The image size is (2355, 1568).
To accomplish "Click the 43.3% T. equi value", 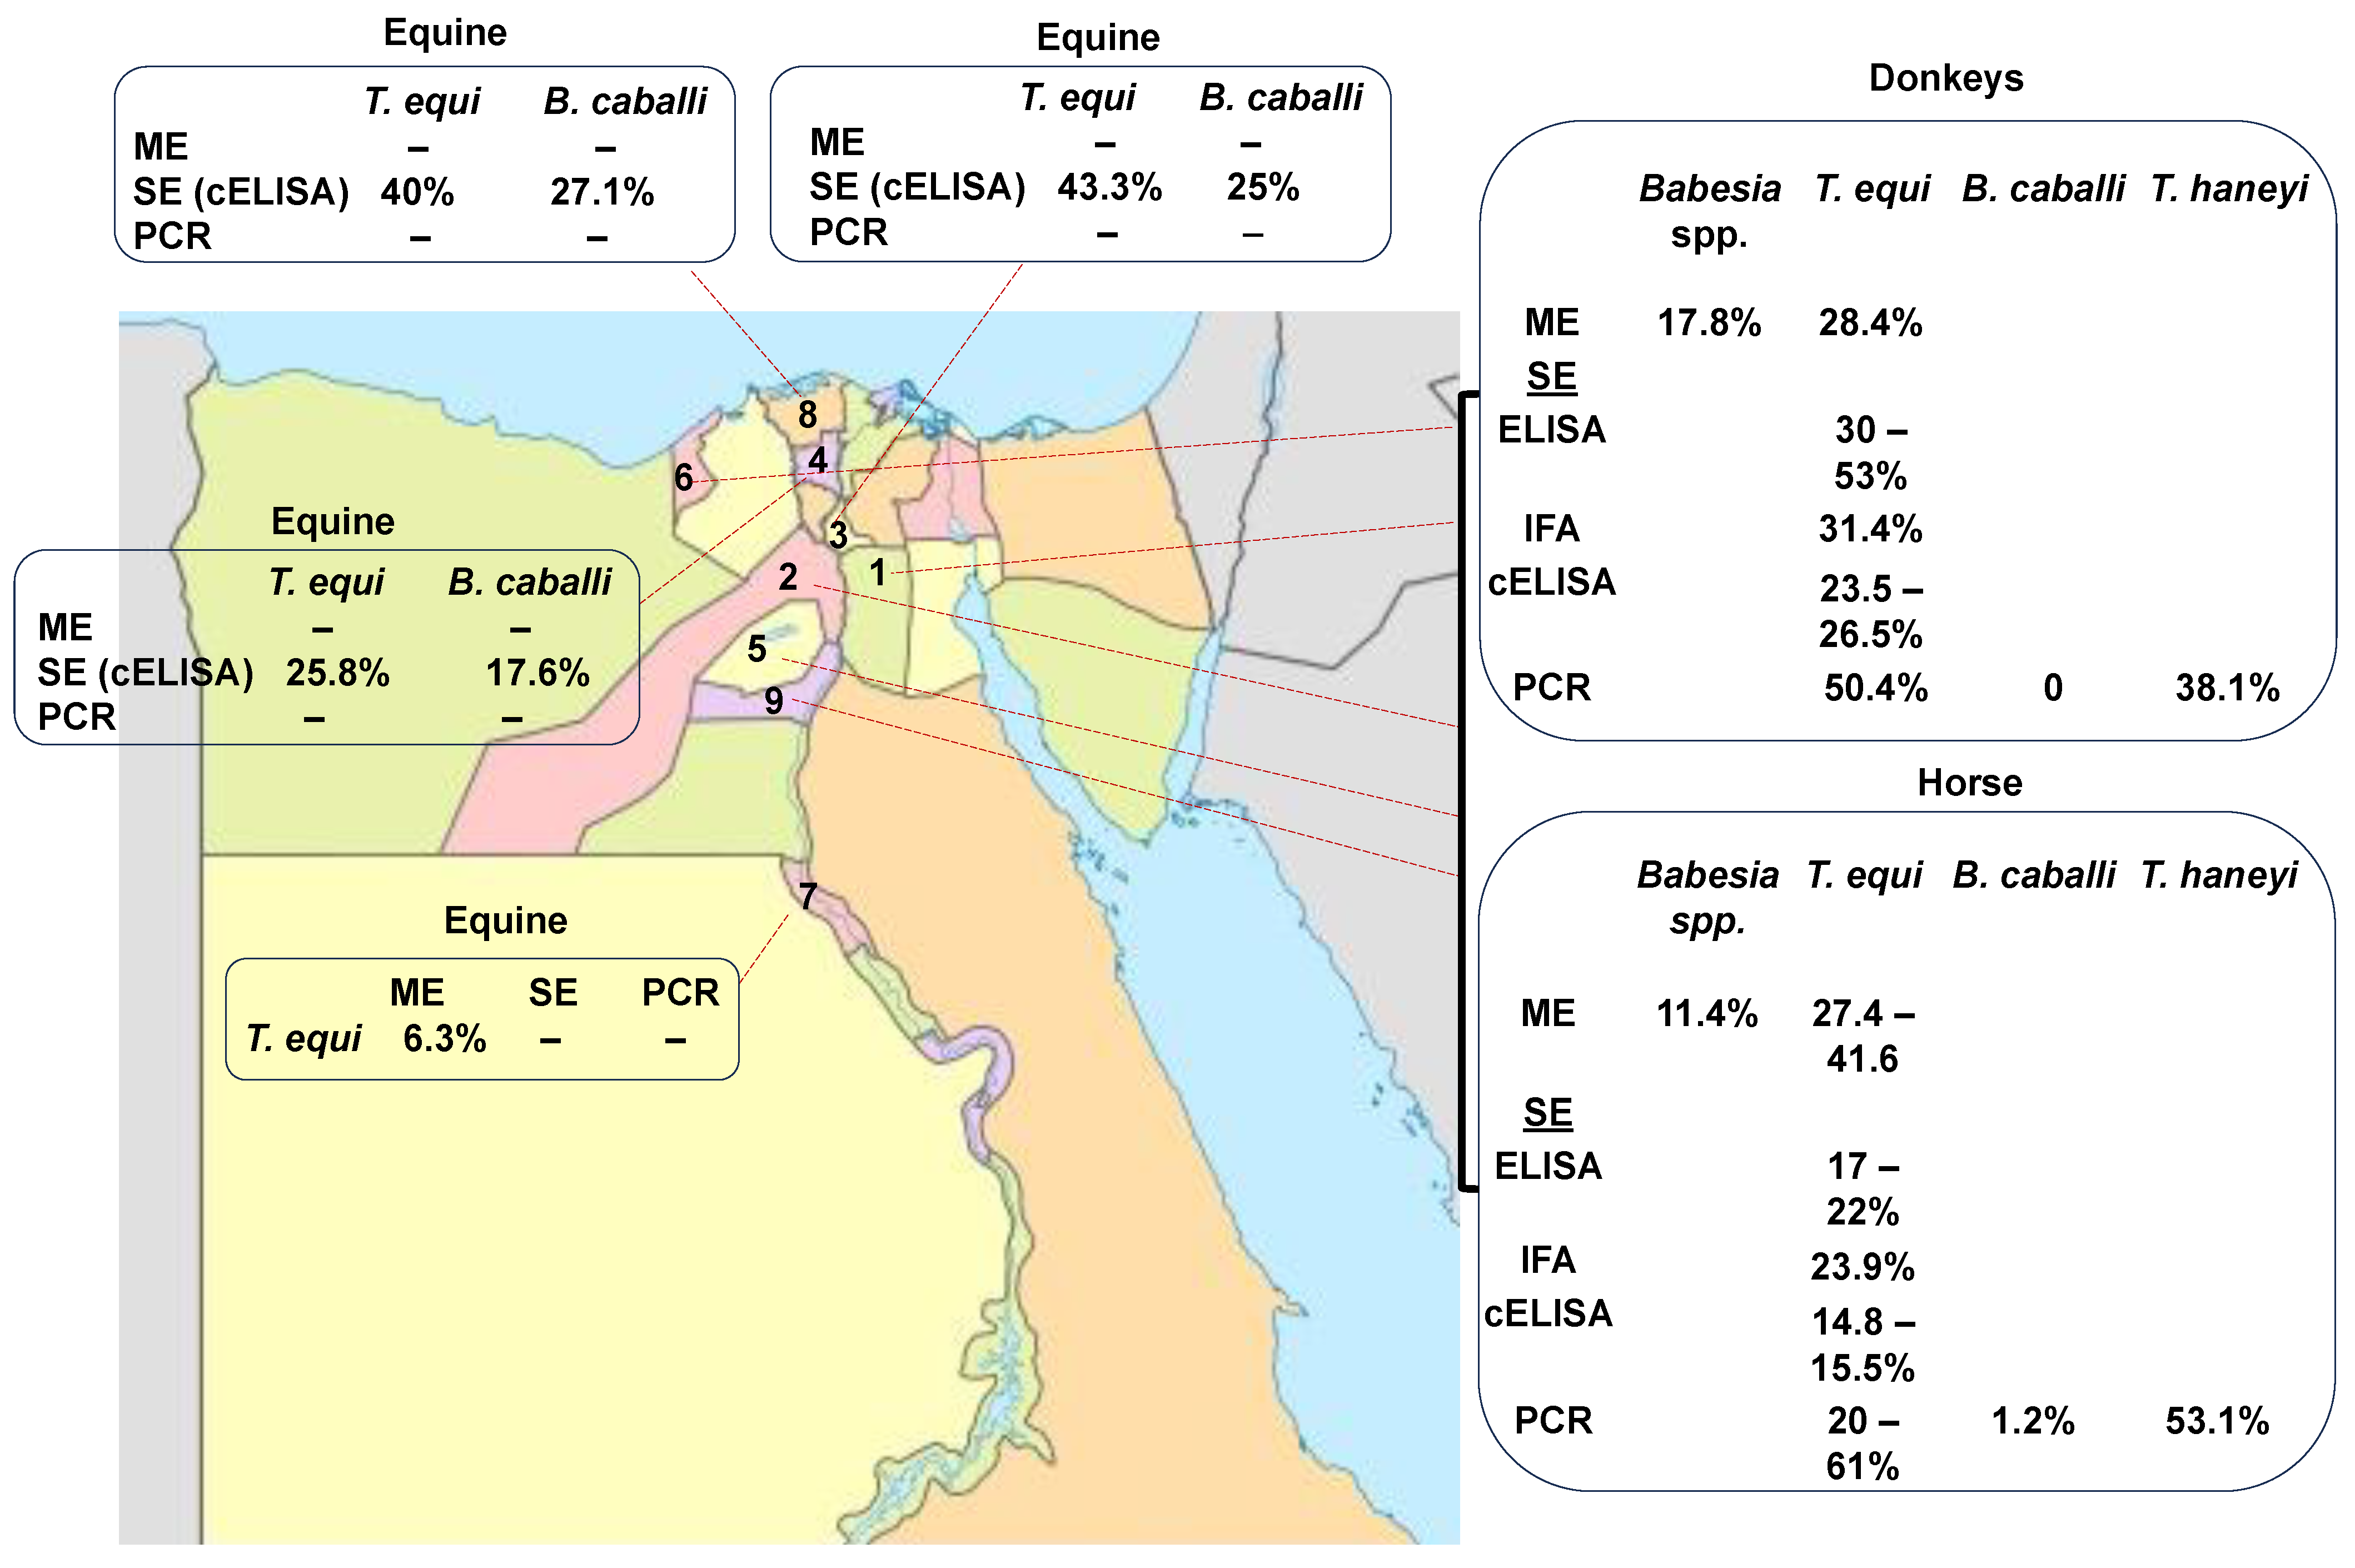I will (x=1109, y=187).
